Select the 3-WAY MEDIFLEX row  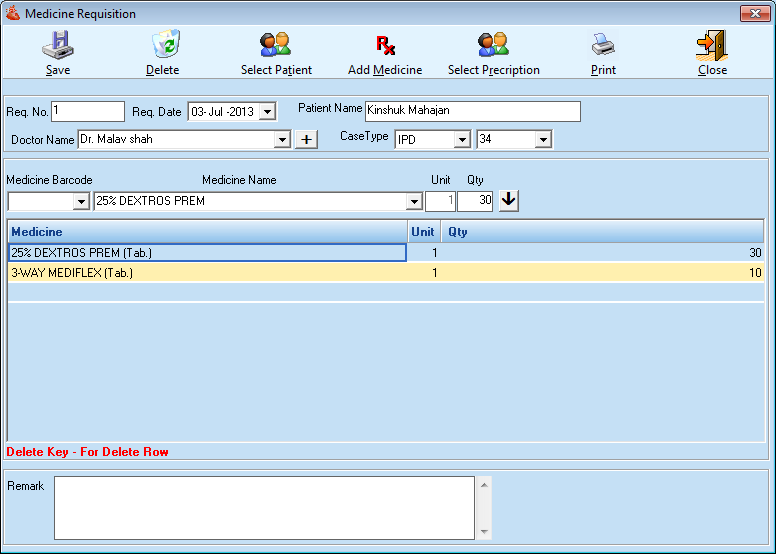[x=200, y=273]
